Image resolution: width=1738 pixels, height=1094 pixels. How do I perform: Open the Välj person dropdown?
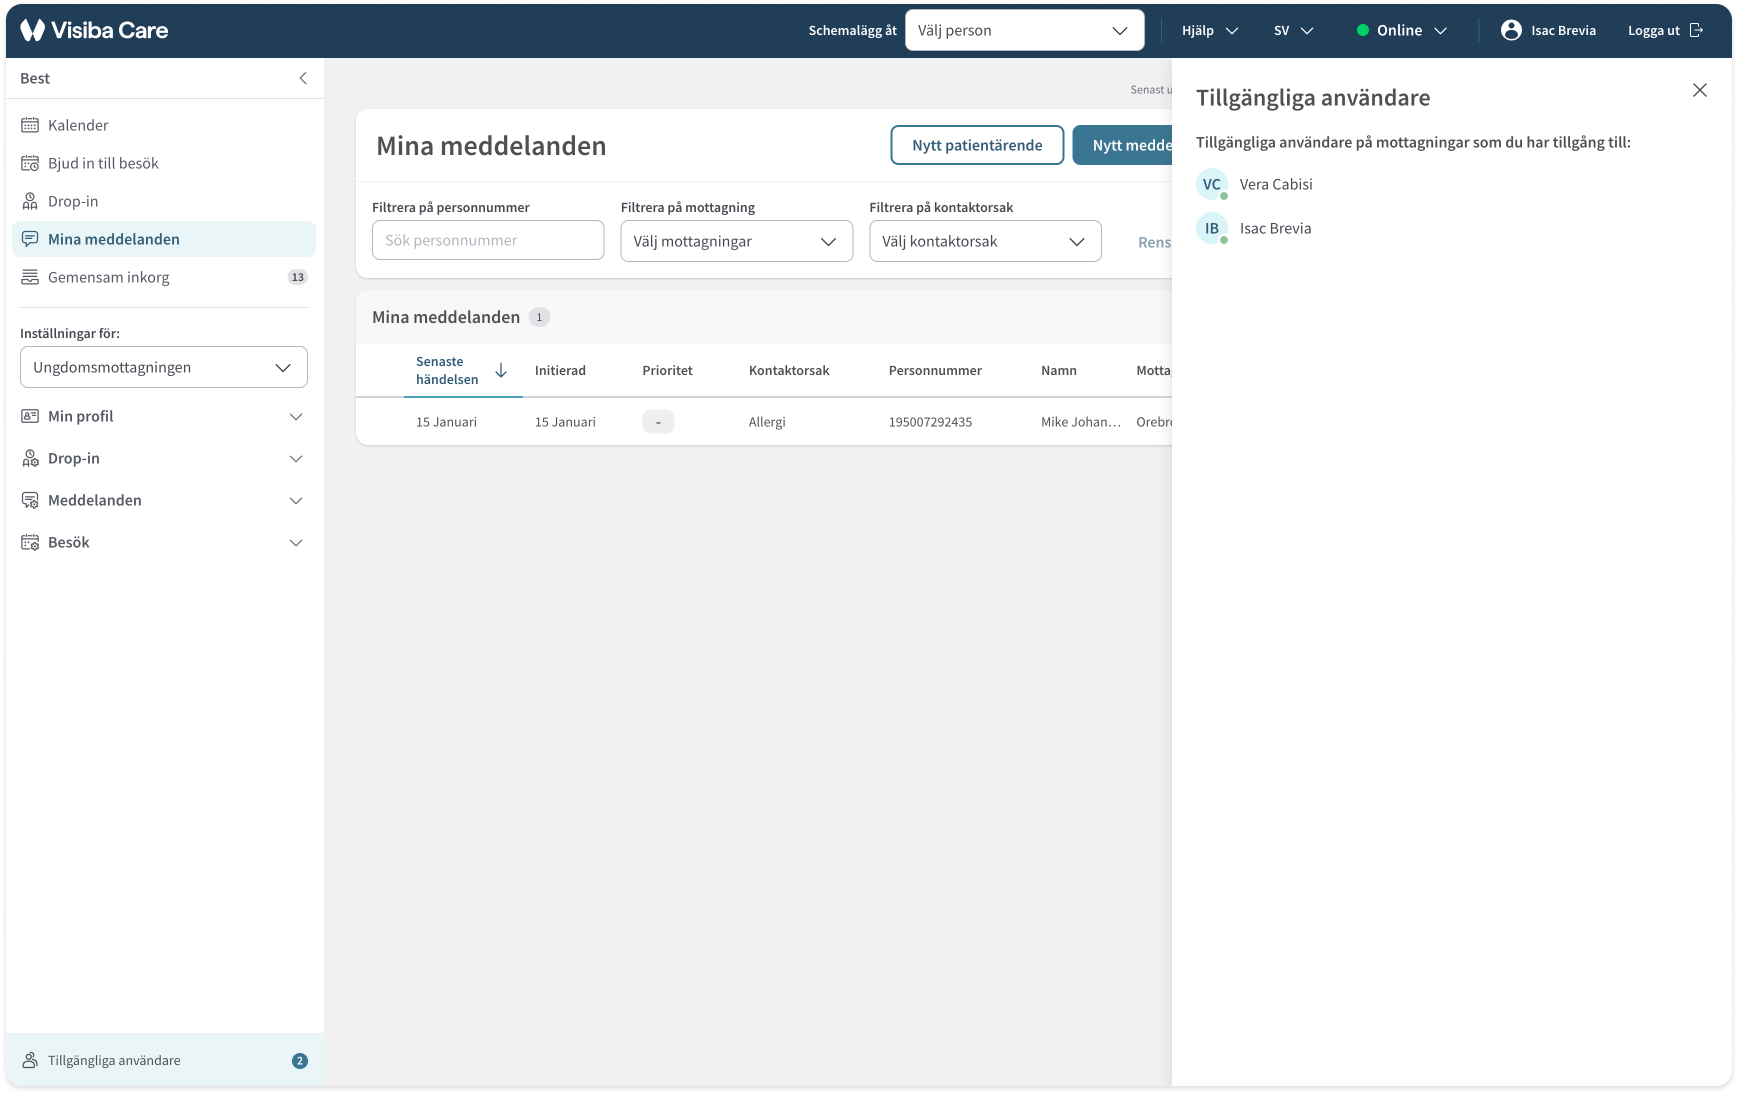point(1024,30)
